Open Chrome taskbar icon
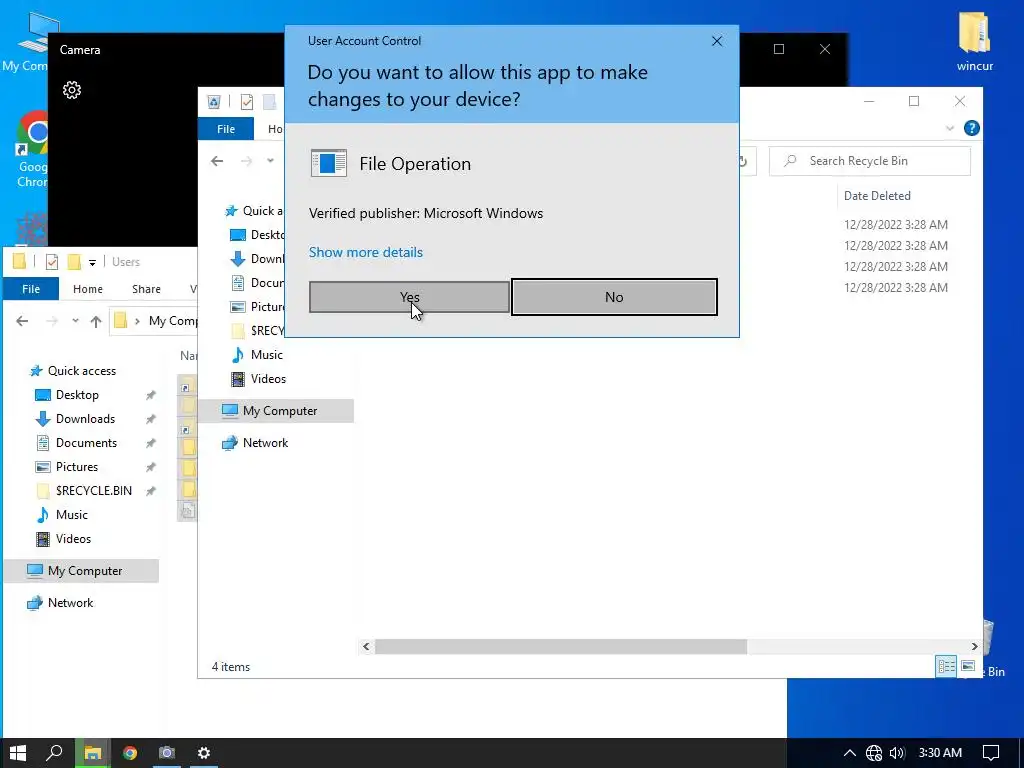The image size is (1024, 768). 129,753
